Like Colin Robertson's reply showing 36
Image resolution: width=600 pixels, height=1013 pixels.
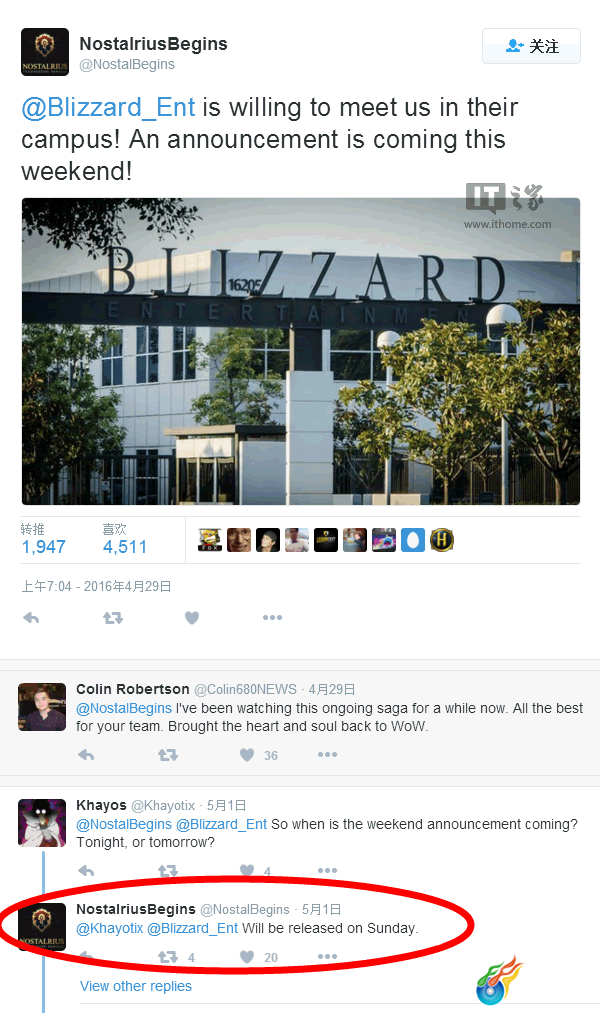tap(247, 755)
